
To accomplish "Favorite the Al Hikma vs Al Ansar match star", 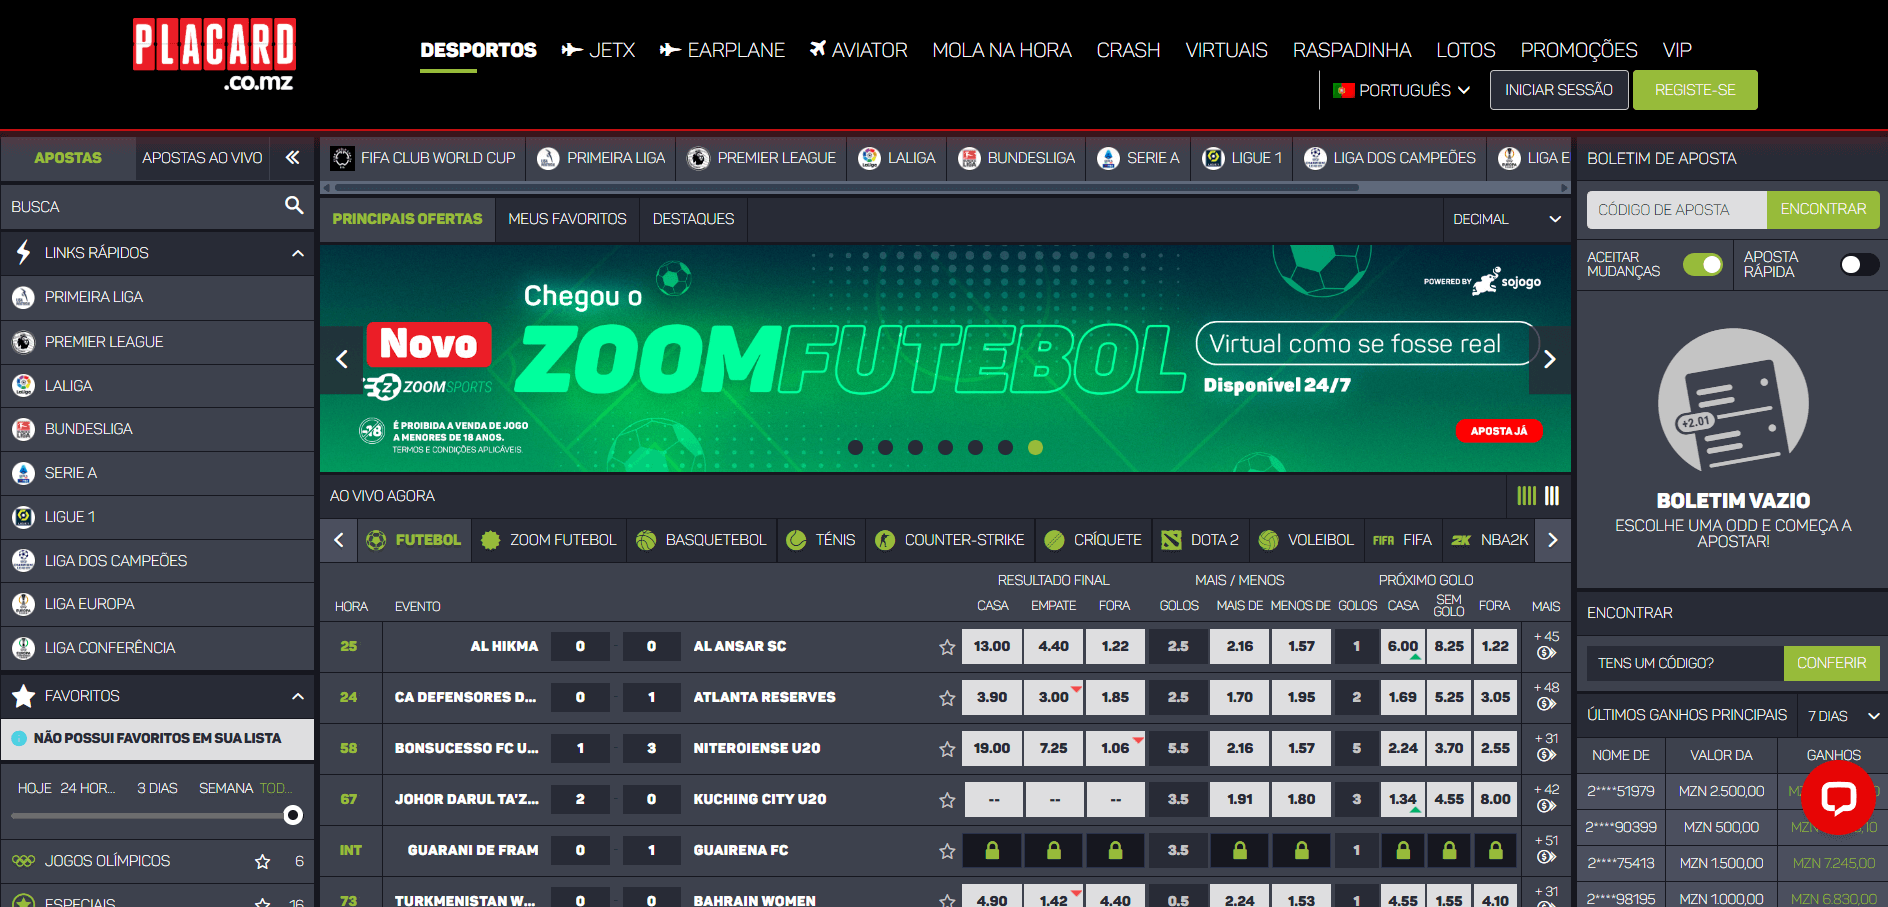I will pos(946,647).
